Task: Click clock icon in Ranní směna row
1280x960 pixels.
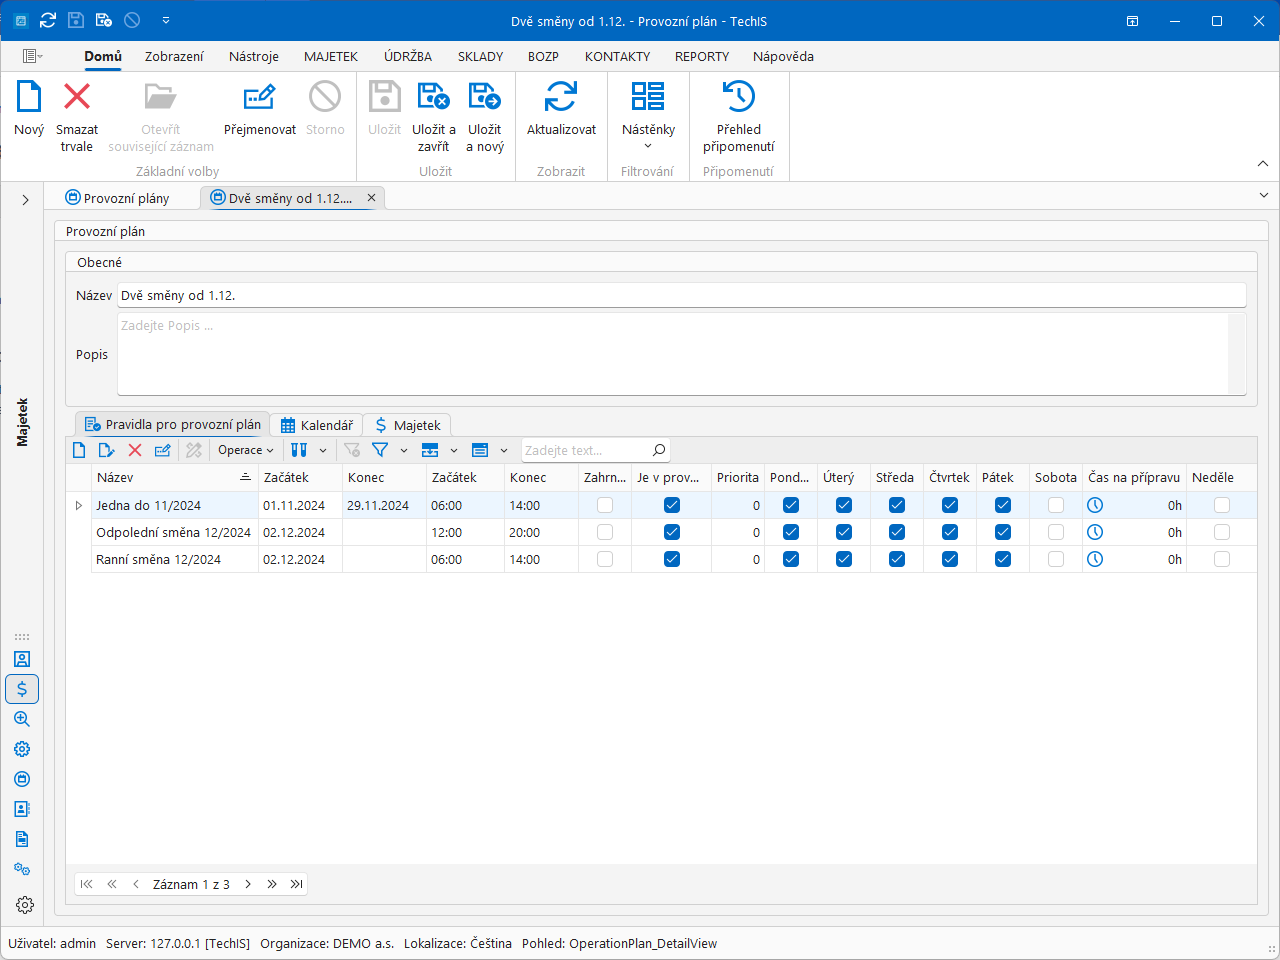Action: point(1095,559)
